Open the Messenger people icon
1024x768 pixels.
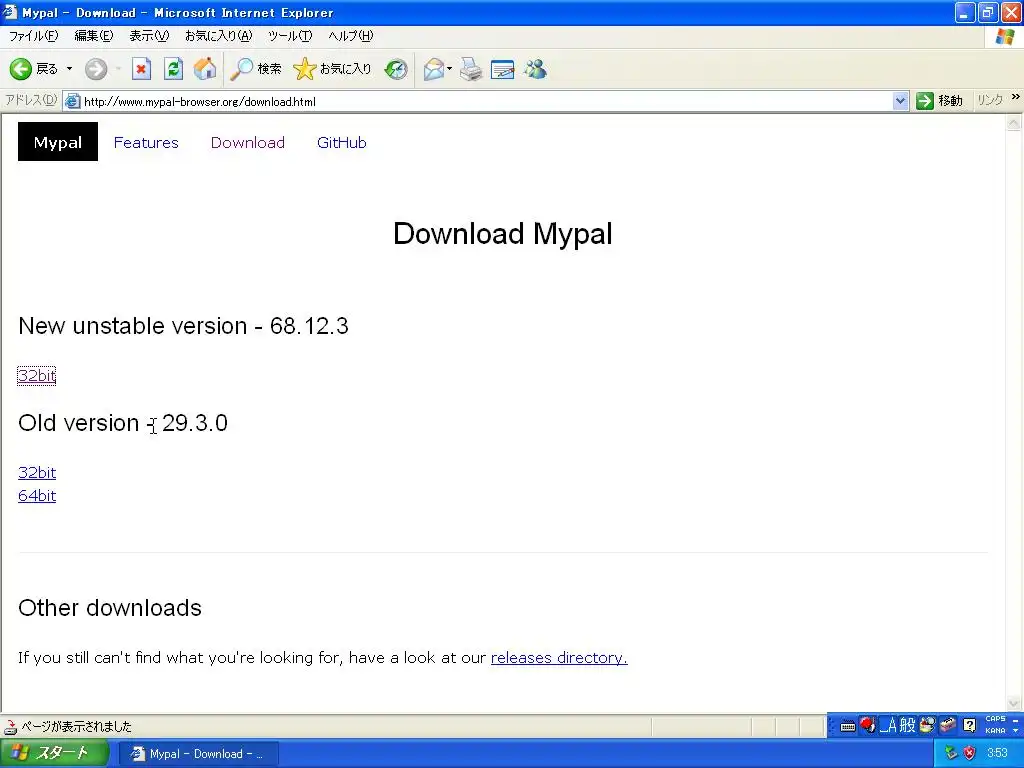click(535, 69)
